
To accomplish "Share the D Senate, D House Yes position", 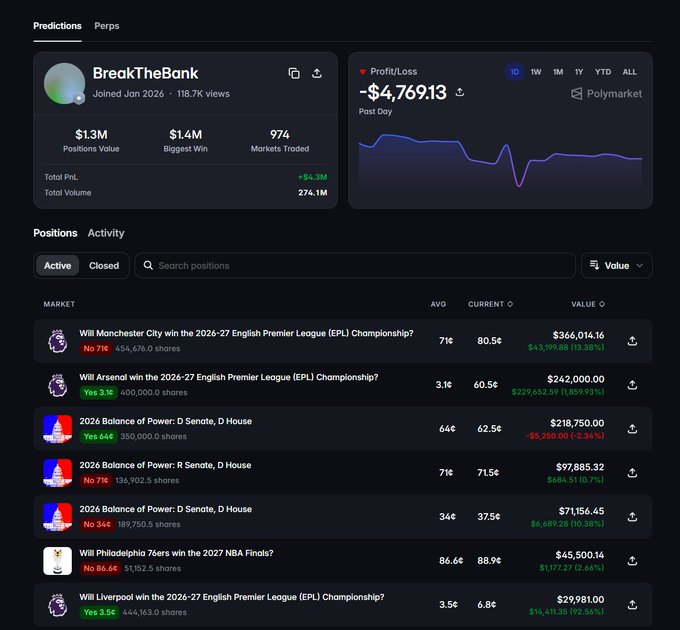I will coord(632,429).
